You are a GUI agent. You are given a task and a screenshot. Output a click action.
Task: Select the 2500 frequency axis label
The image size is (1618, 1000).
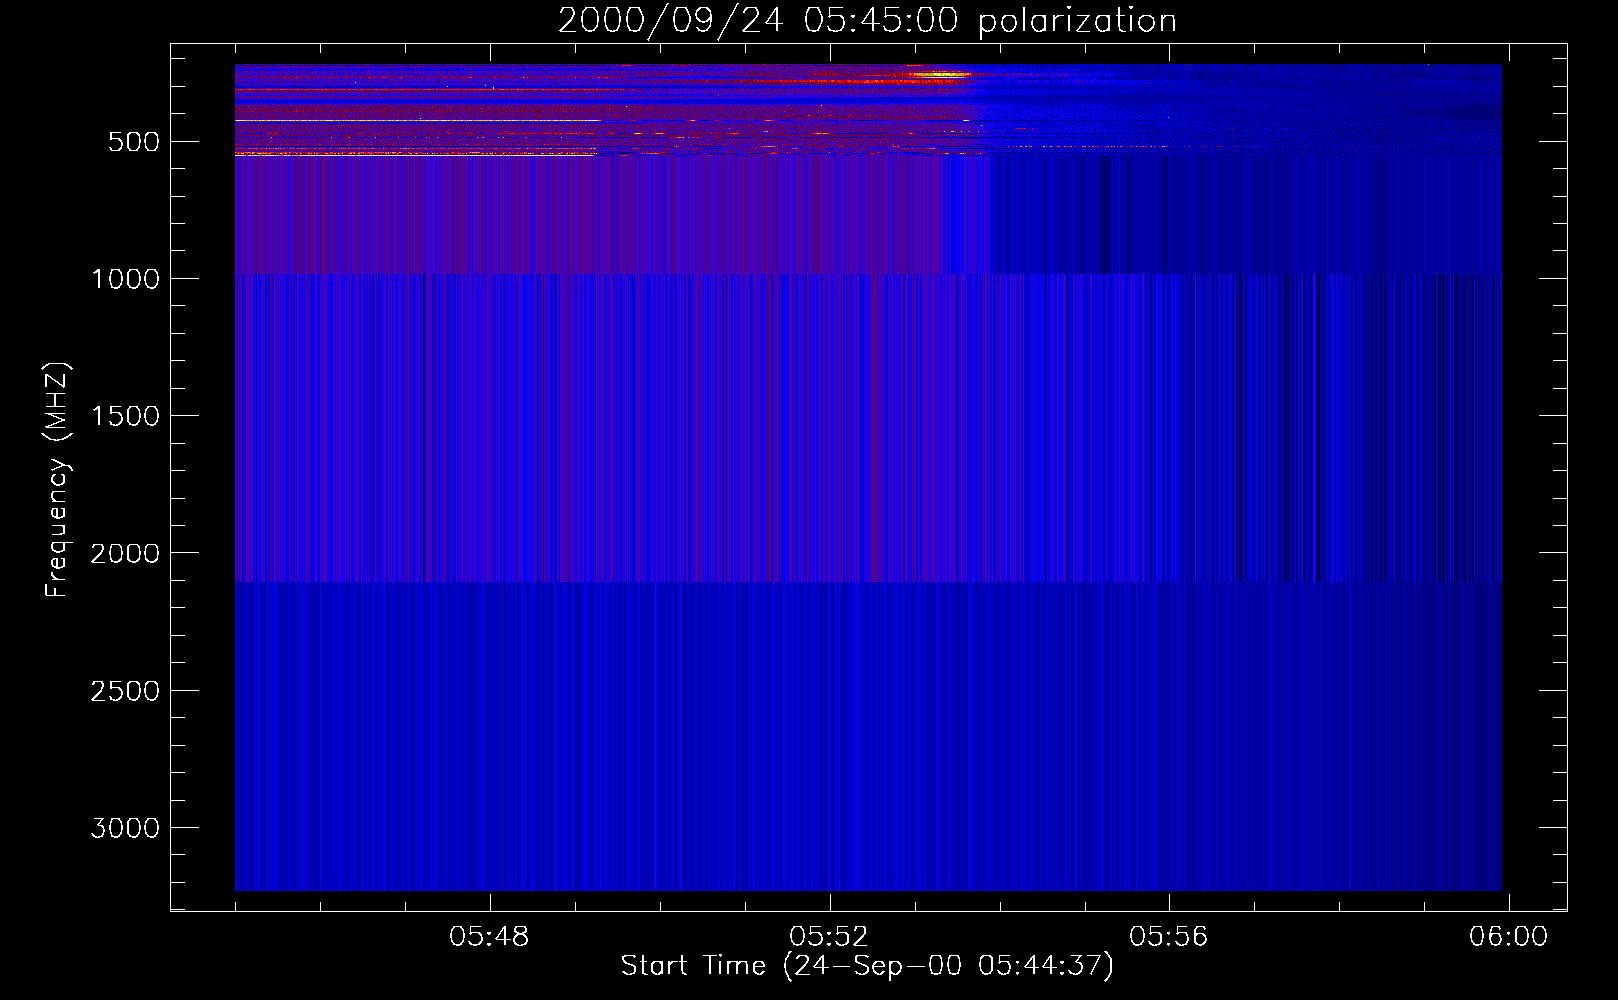coord(125,691)
